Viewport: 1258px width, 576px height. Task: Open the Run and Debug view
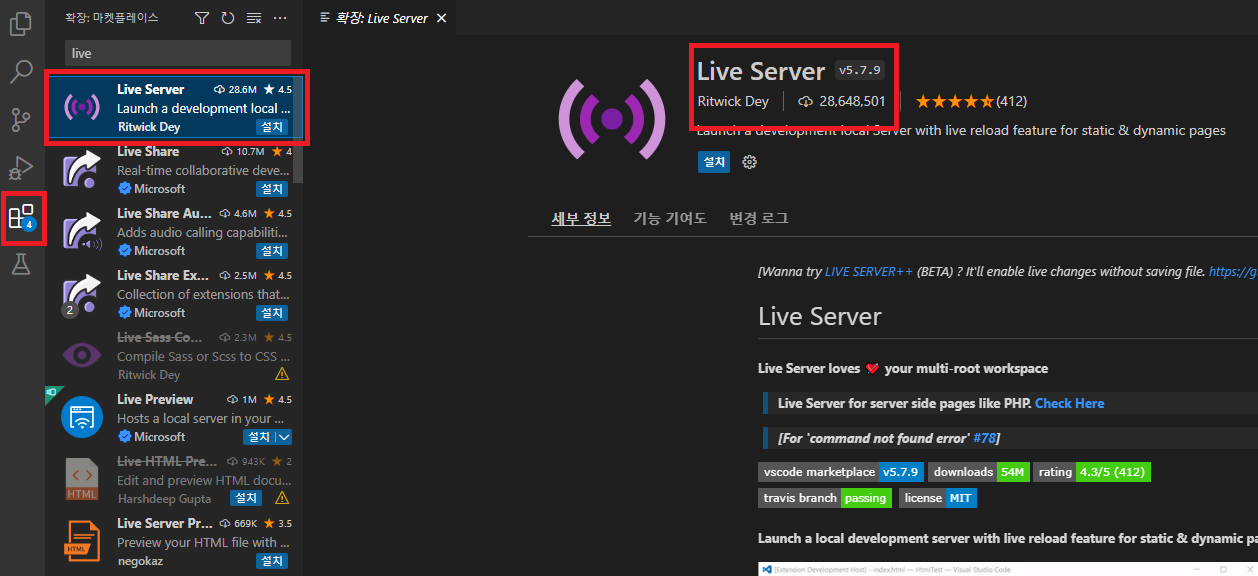pos(21,168)
